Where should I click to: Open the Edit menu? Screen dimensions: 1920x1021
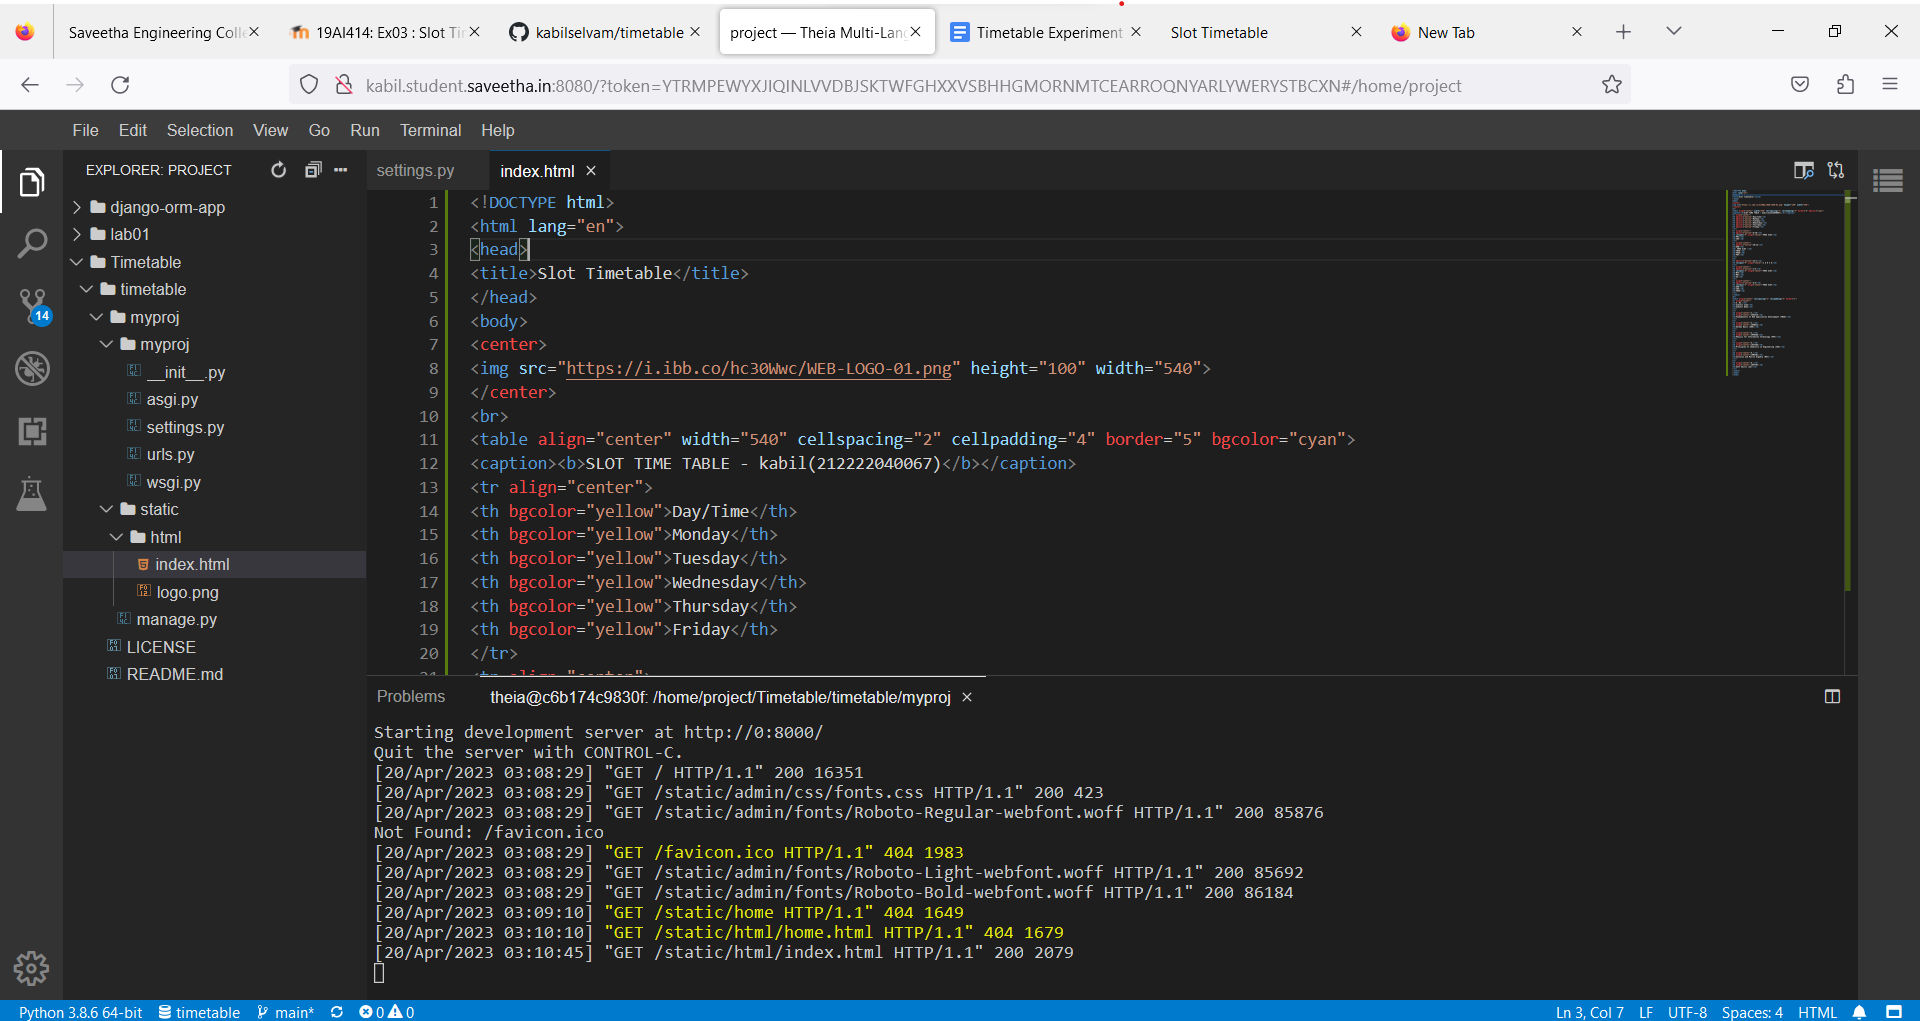click(x=133, y=130)
